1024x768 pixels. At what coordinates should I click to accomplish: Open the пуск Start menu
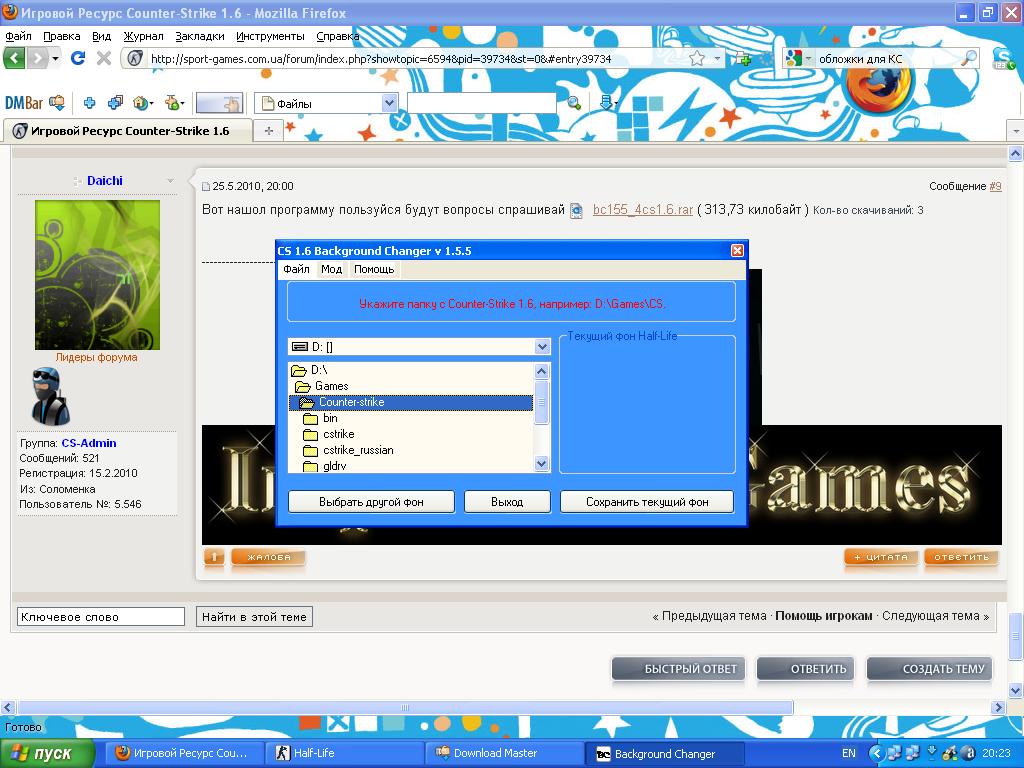pyautogui.click(x=46, y=754)
